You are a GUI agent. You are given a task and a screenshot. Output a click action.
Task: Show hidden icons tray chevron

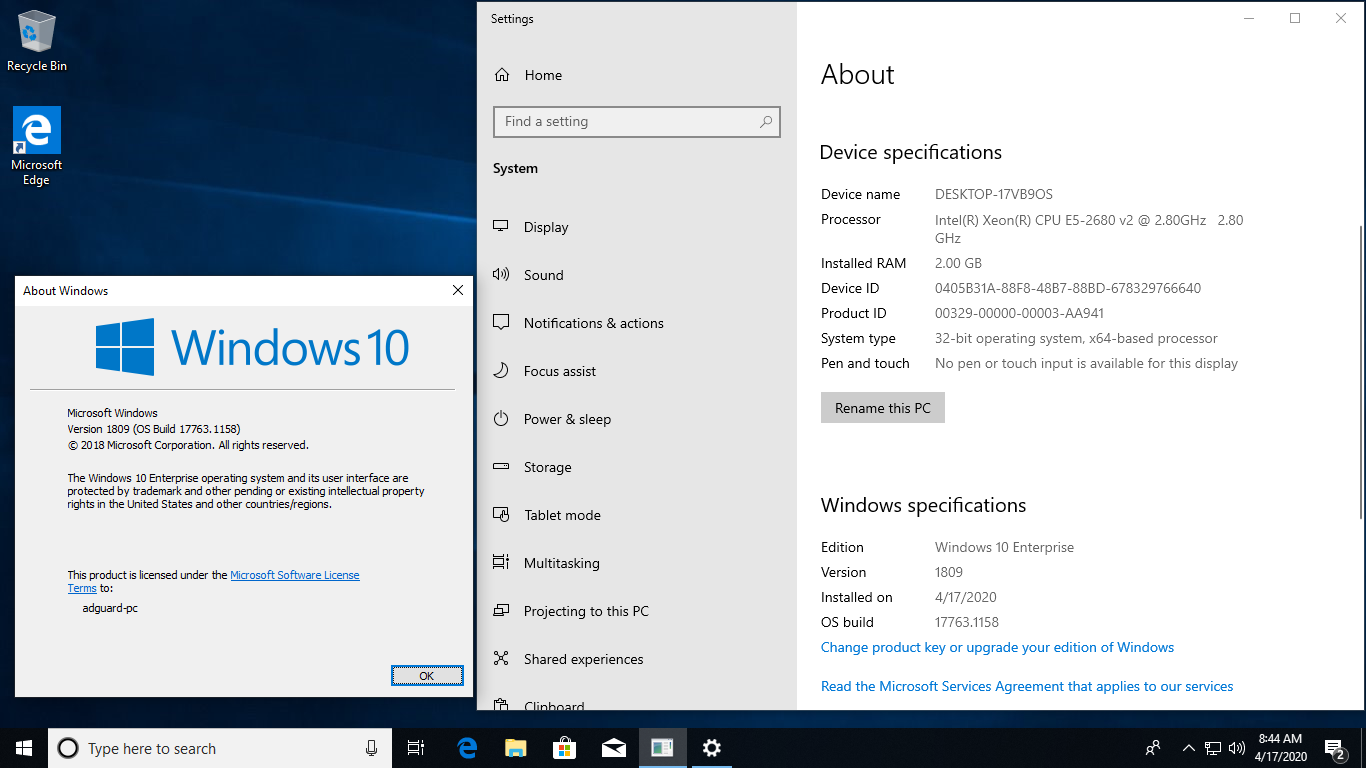point(1189,748)
